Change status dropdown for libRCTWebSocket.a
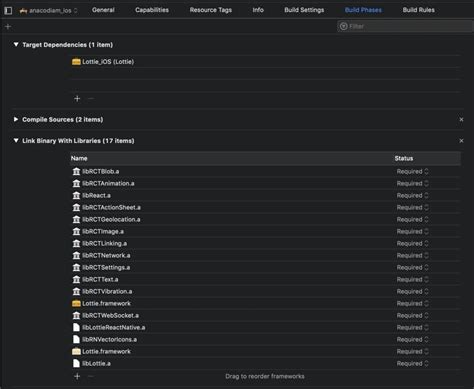This screenshot has width=474, height=389. [x=412, y=315]
